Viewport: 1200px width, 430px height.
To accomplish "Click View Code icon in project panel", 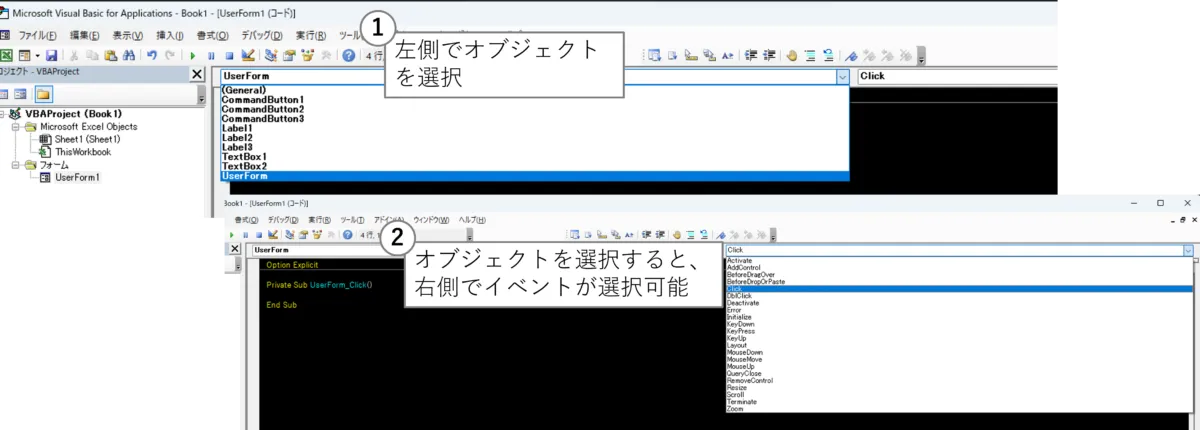I will tap(5, 95).
